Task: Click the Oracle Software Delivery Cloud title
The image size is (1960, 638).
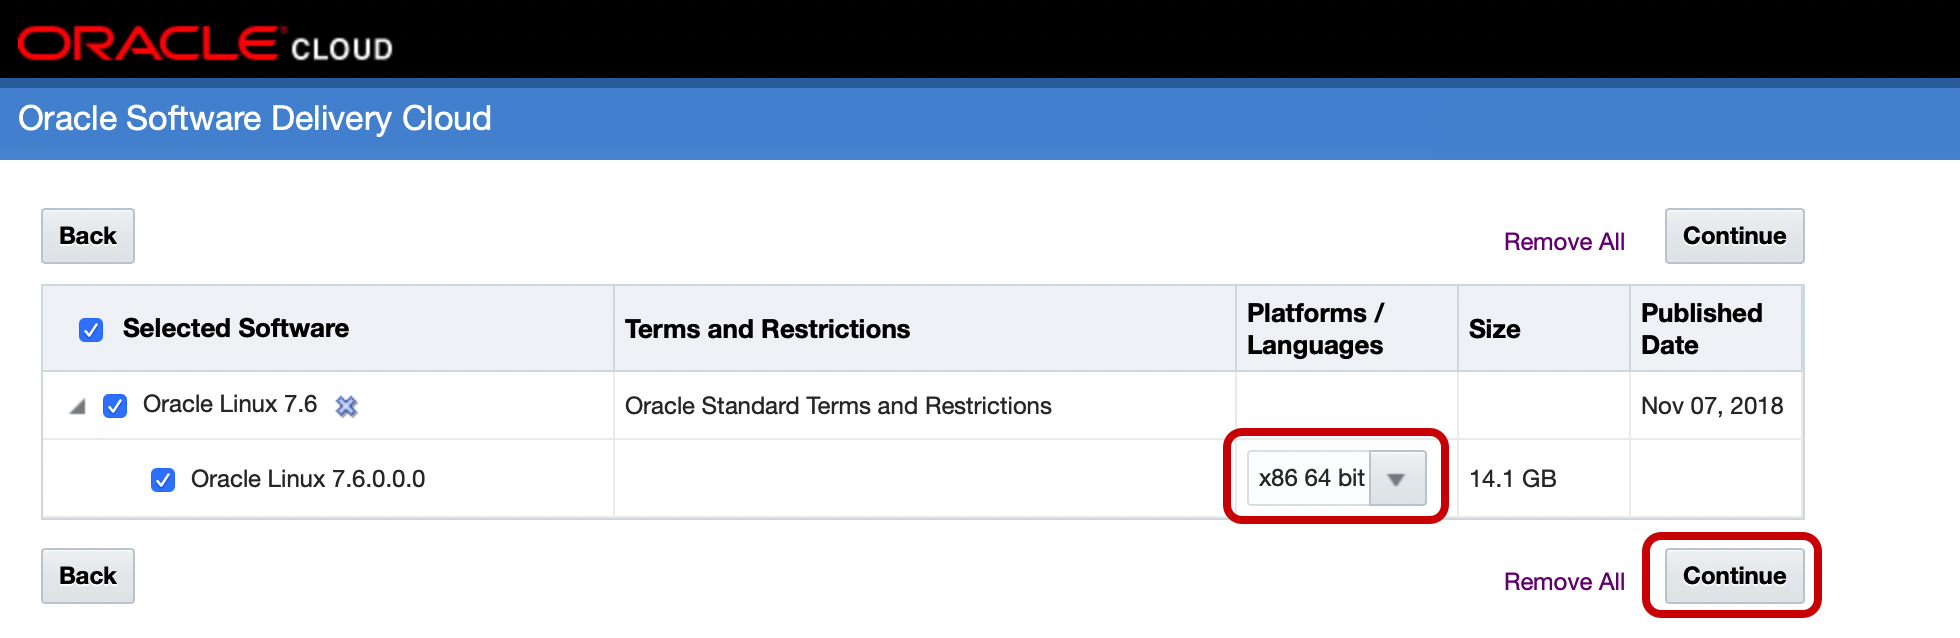Action: pos(255,119)
